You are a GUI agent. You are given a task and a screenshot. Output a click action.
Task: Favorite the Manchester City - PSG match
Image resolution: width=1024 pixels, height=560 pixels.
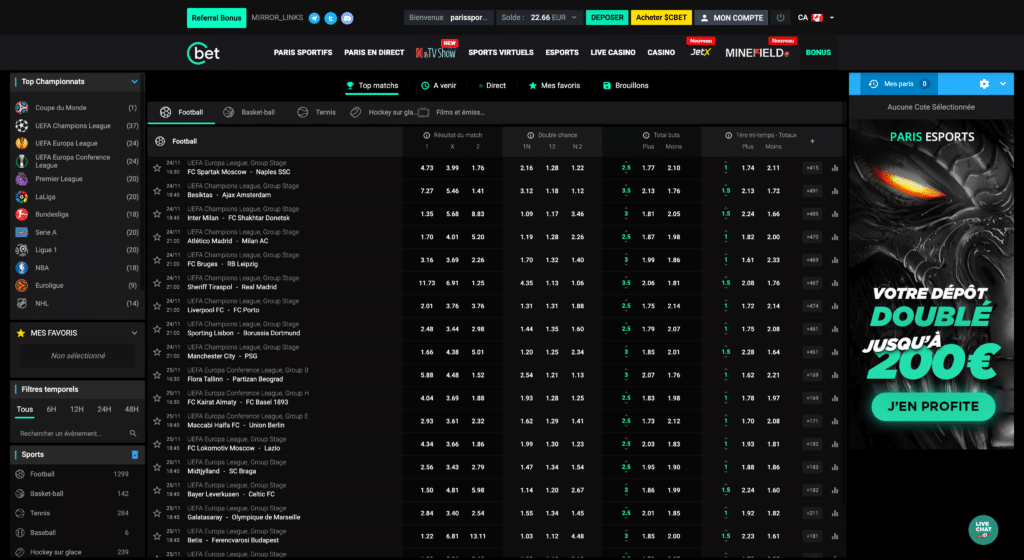point(157,352)
